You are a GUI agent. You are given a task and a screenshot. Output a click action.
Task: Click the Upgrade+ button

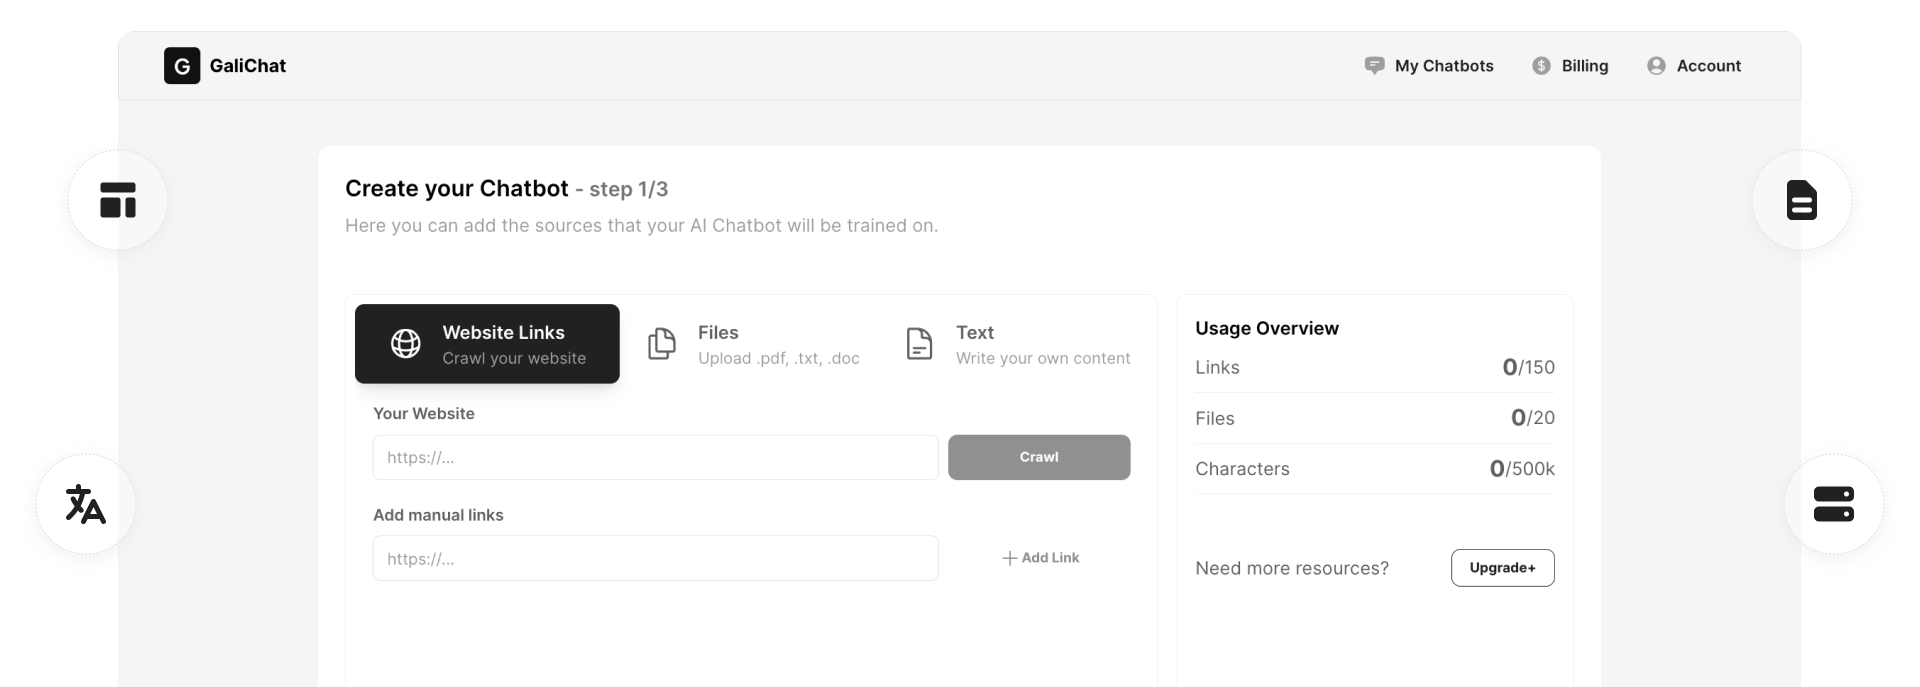pyautogui.click(x=1502, y=568)
